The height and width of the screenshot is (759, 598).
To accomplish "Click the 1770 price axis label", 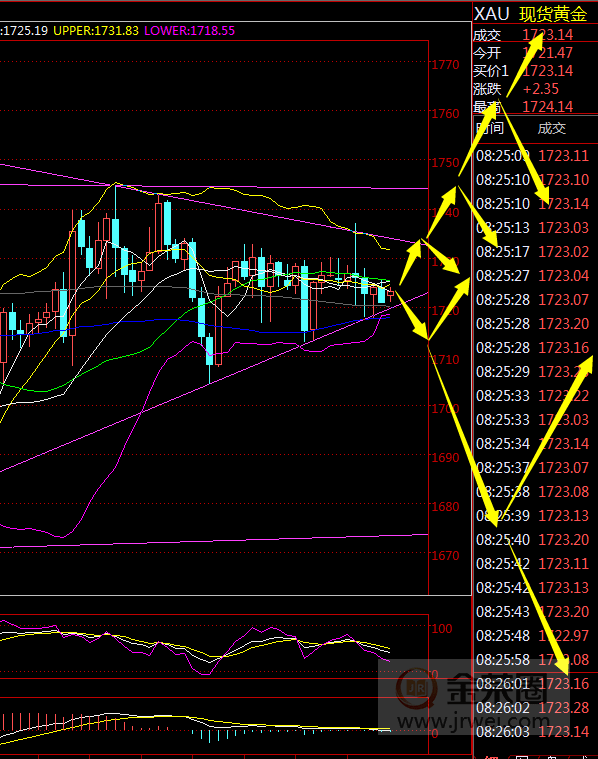I will point(445,65).
